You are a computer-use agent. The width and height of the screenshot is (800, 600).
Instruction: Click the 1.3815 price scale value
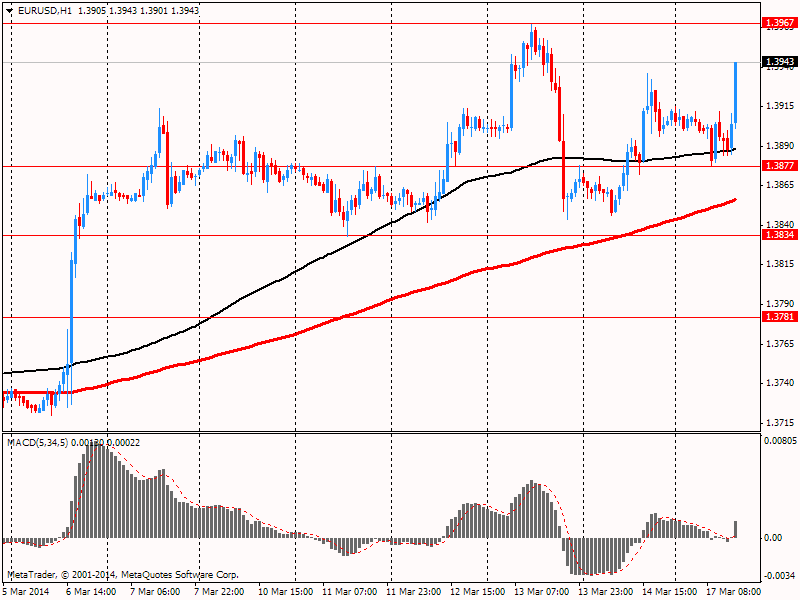(x=781, y=264)
